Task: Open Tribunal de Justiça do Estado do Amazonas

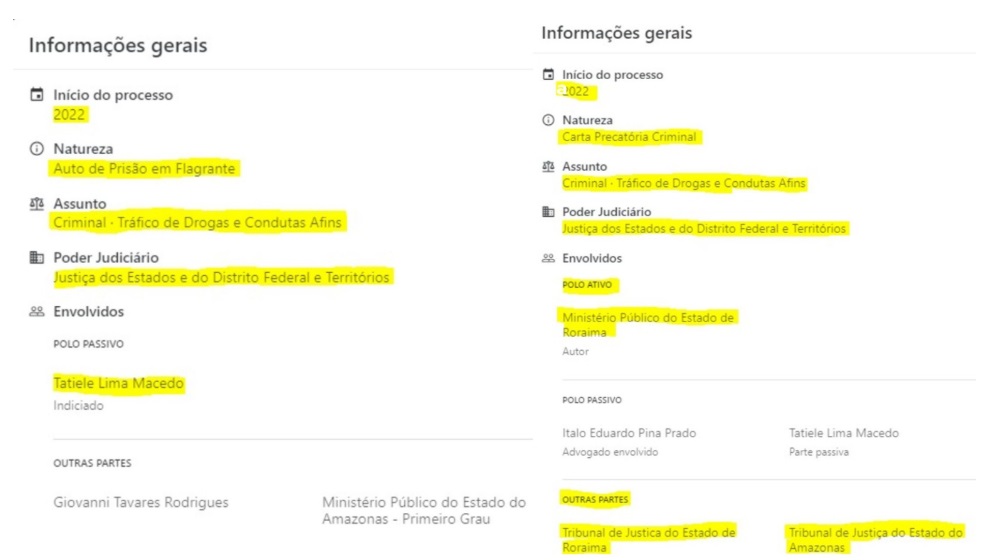Action: coord(875,539)
